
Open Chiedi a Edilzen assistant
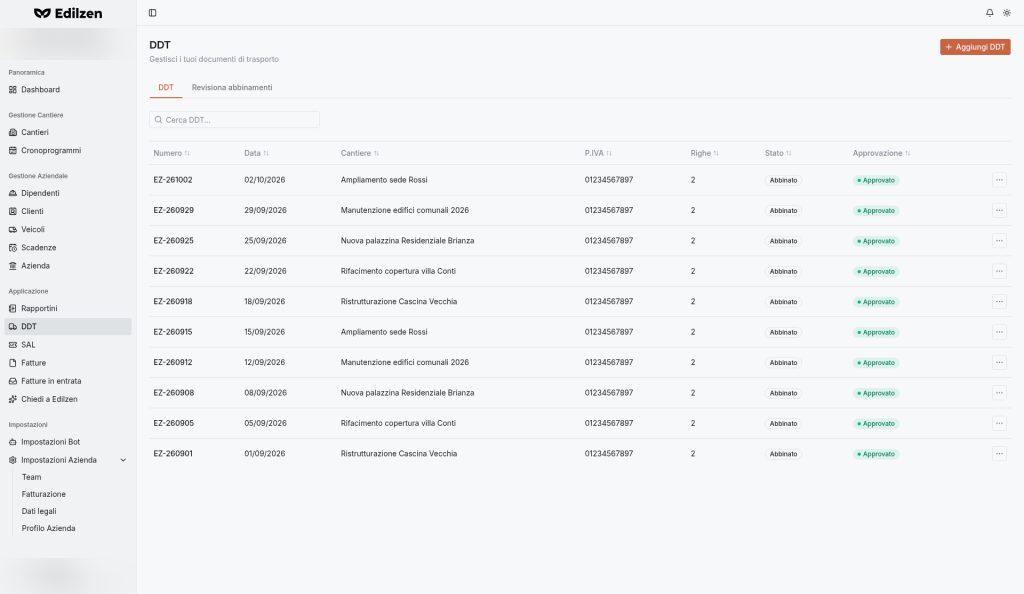click(68, 399)
